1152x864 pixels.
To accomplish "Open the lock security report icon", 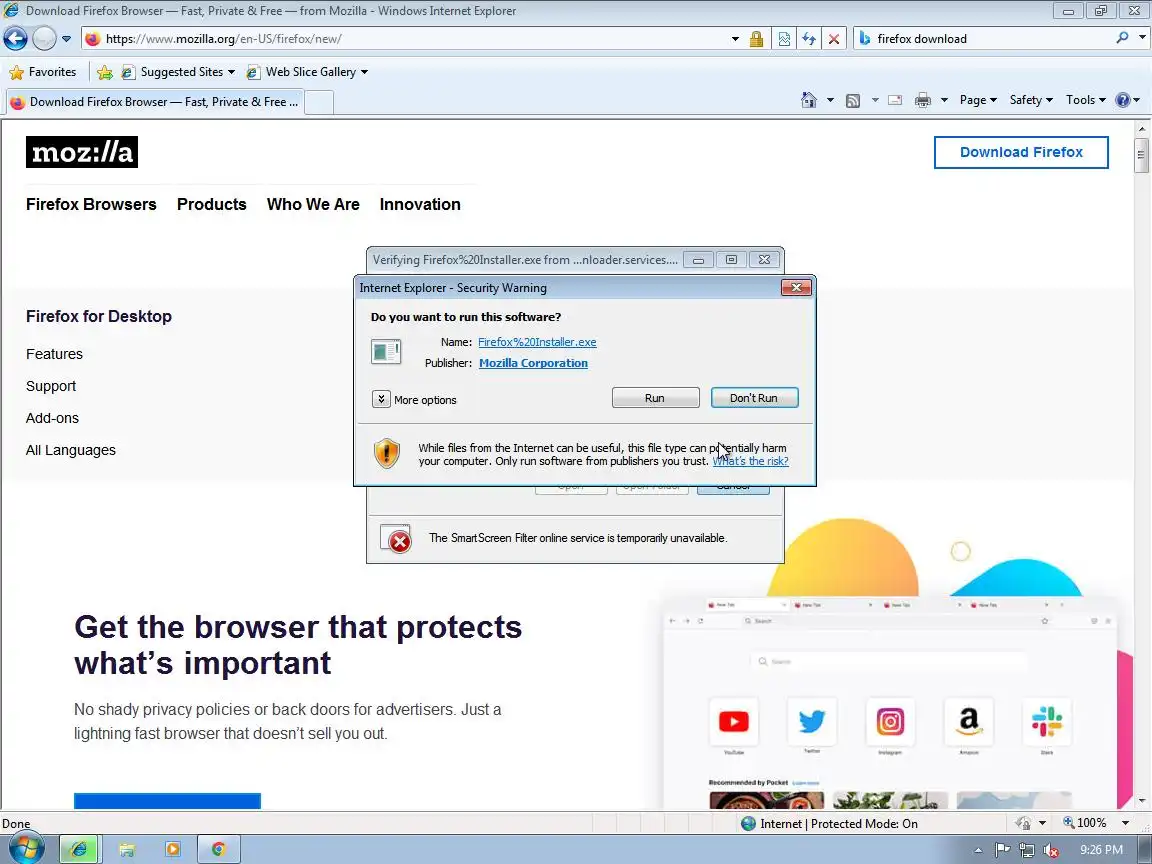I will (756, 39).
